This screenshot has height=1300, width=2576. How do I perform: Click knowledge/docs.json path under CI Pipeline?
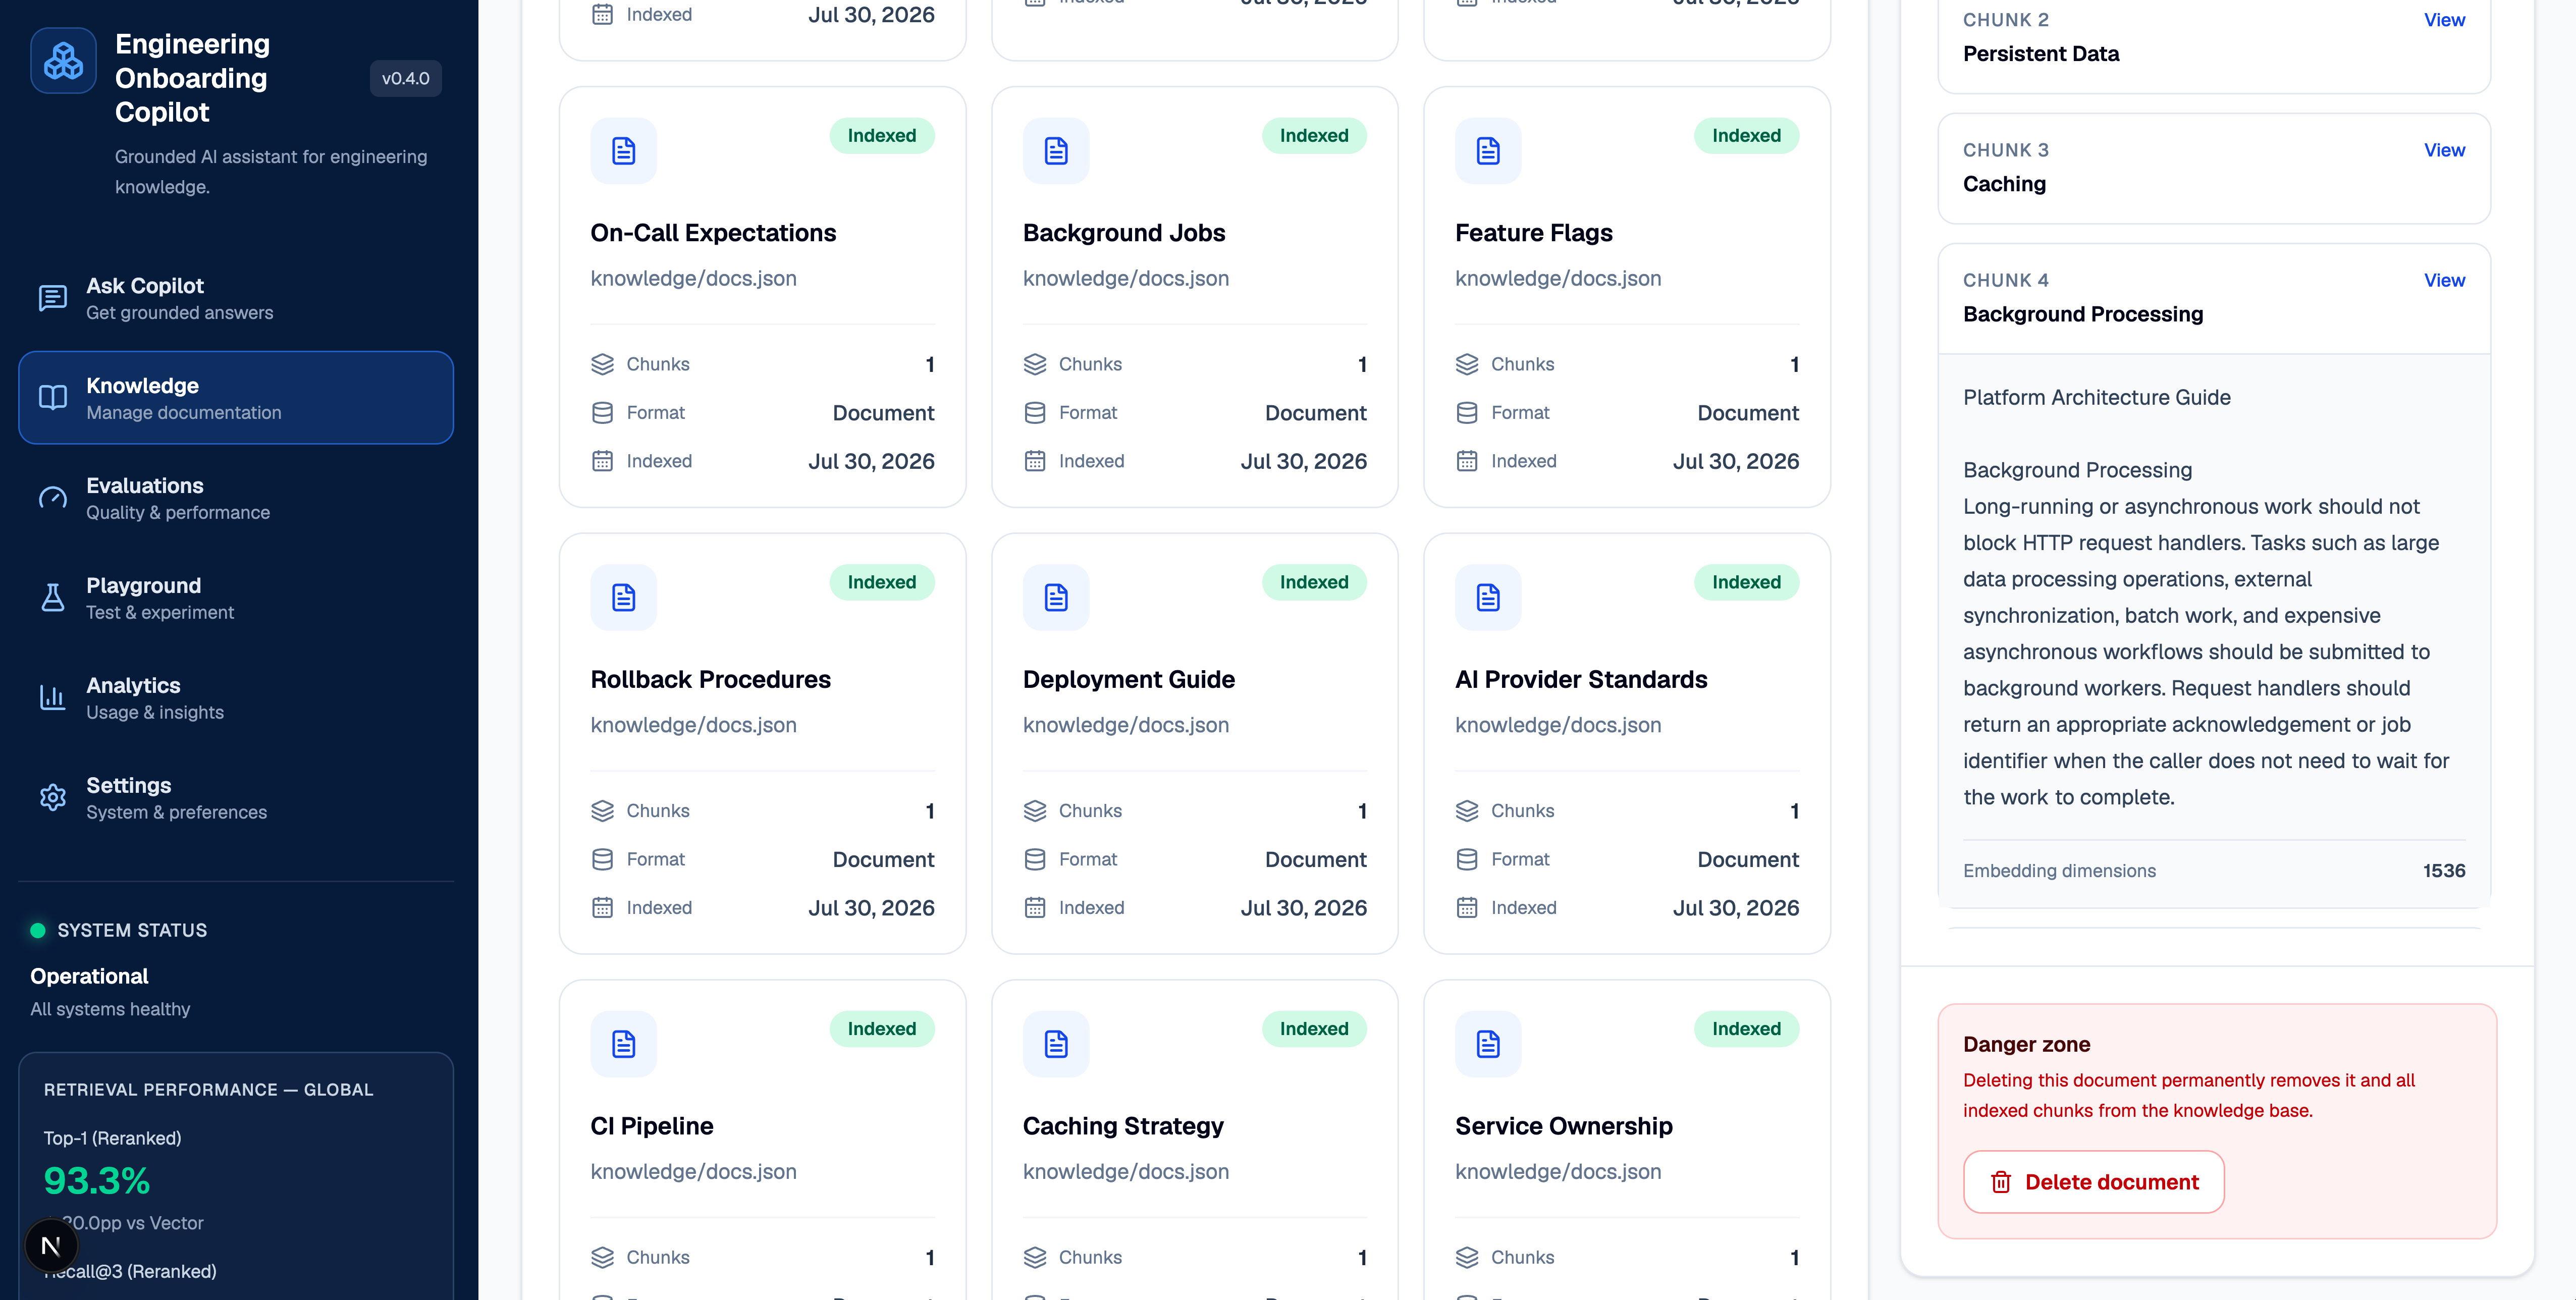(x=694, y=1172)
